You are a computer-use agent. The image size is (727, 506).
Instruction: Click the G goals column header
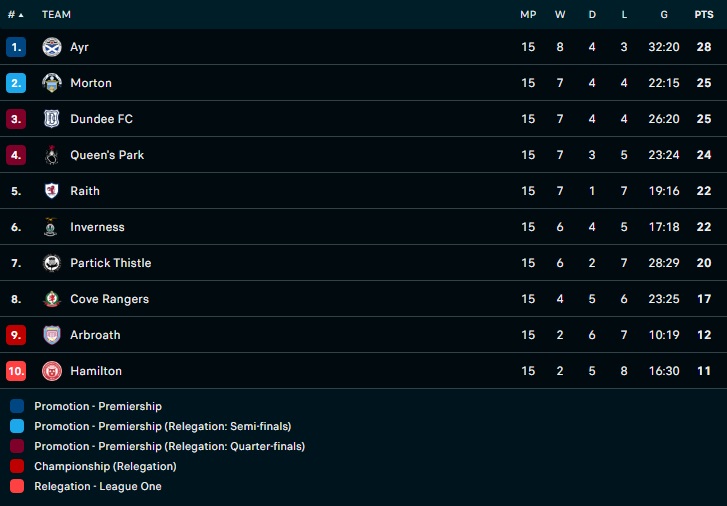pyautogui.click(x=664, y=15)
